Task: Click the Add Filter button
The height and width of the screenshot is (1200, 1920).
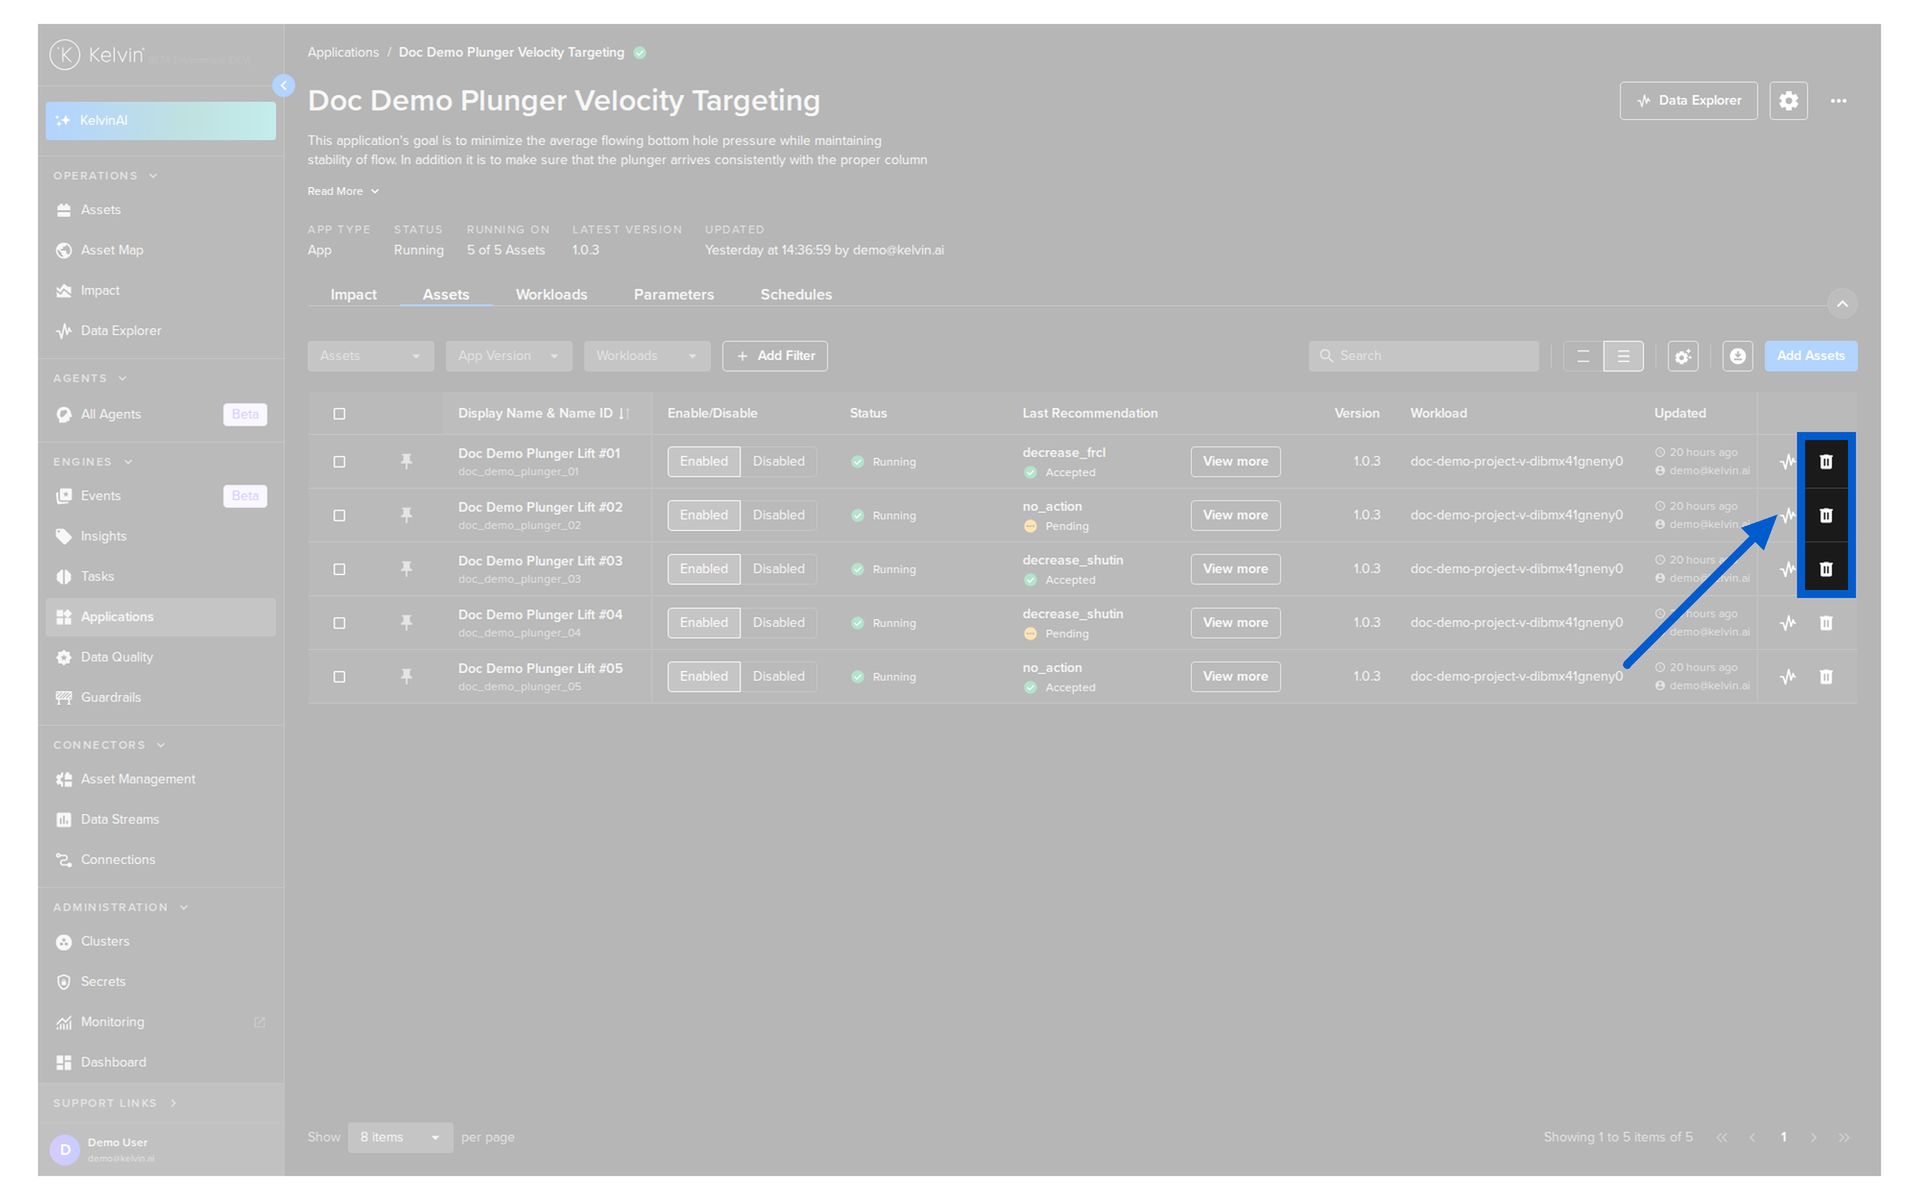Action: click(775, 356)
